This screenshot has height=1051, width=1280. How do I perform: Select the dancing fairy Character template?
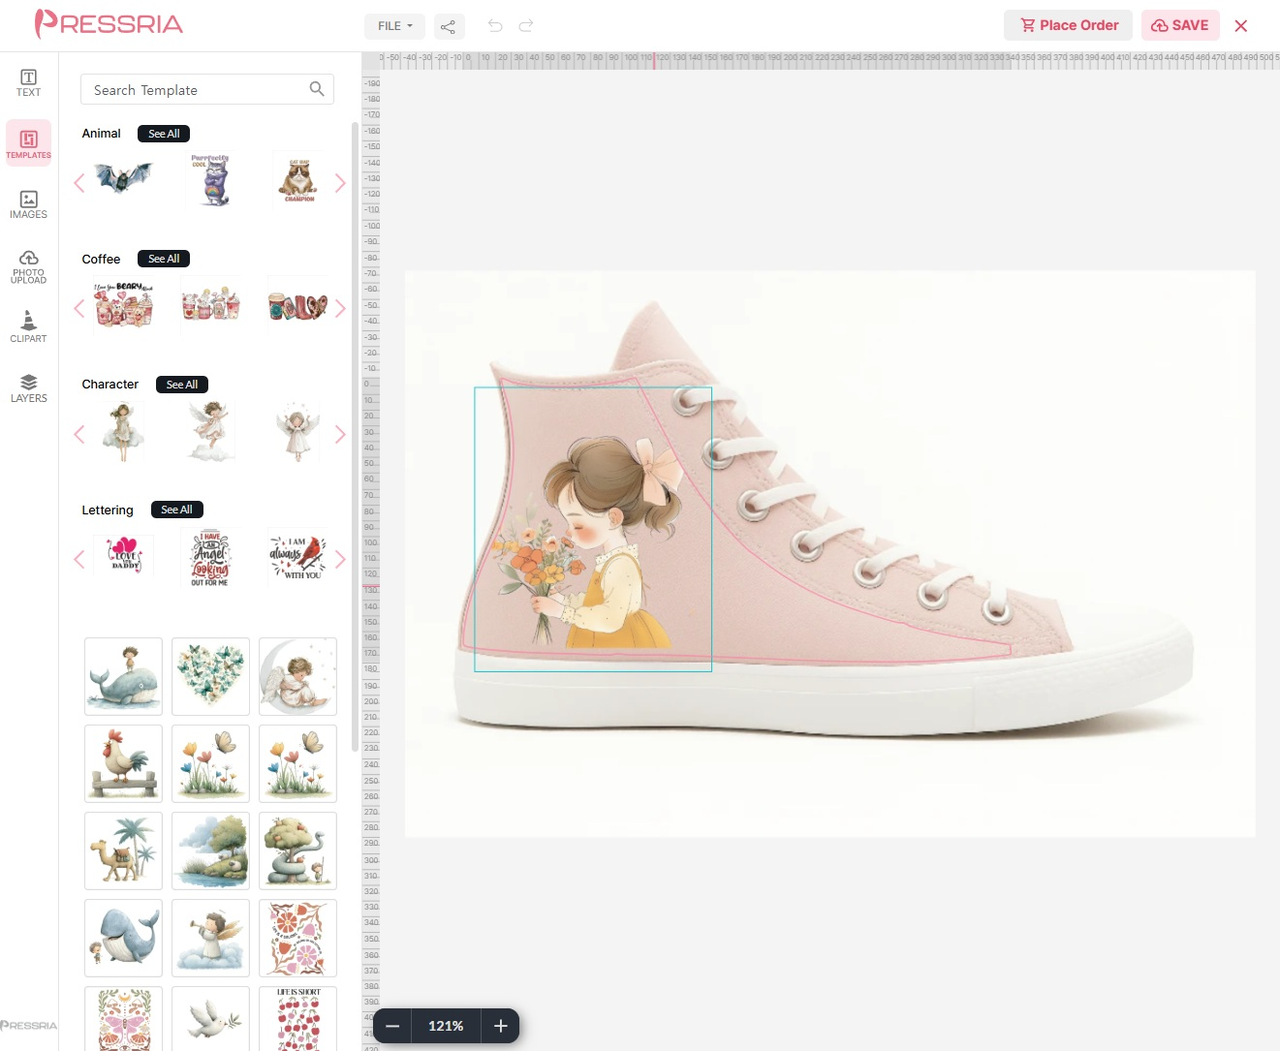(x=211, y=431)
